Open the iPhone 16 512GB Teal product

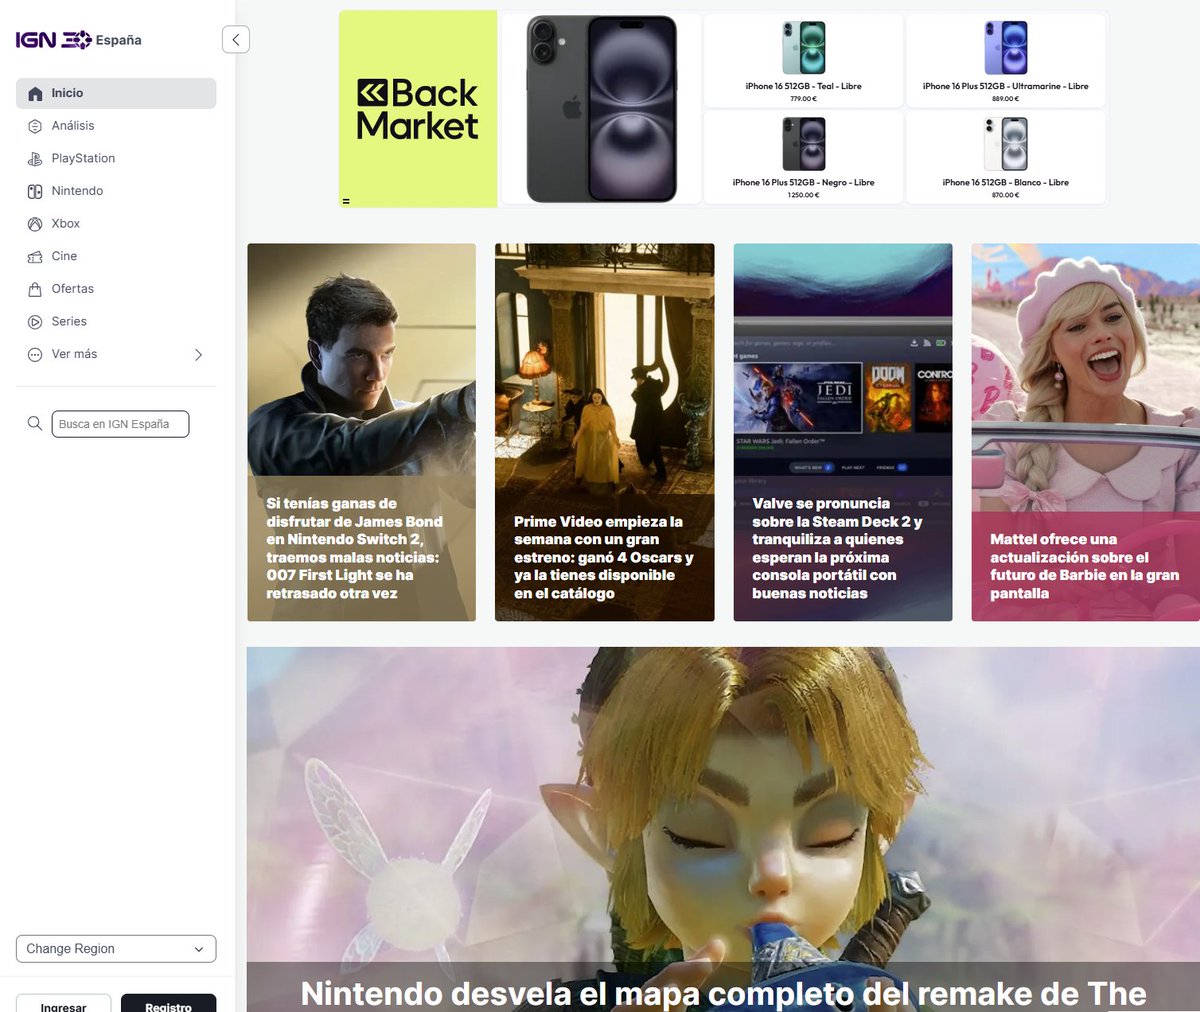click(803, 60)
